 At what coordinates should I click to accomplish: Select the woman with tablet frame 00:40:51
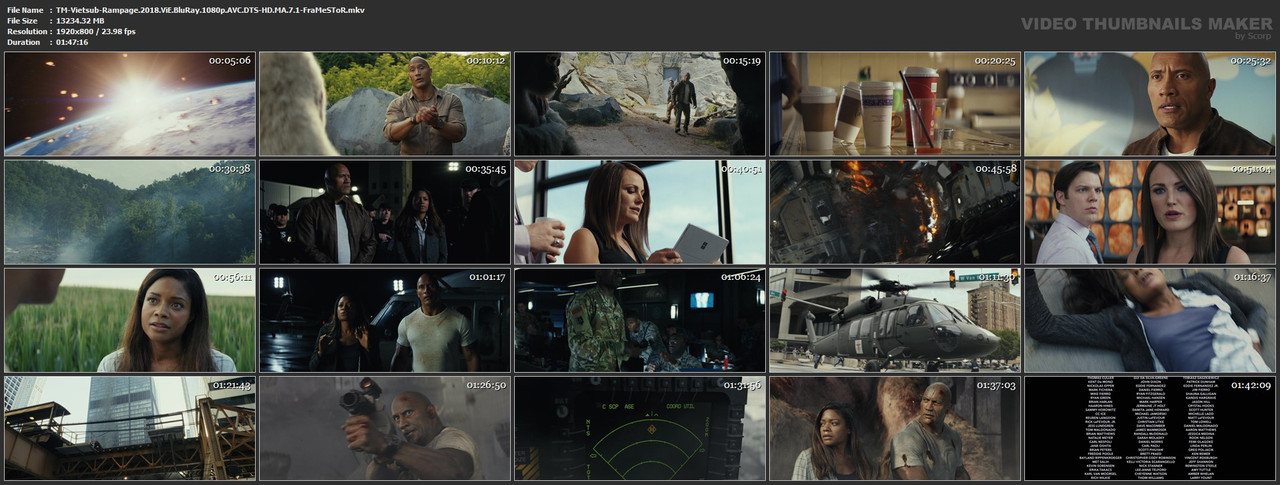point(639,212)
